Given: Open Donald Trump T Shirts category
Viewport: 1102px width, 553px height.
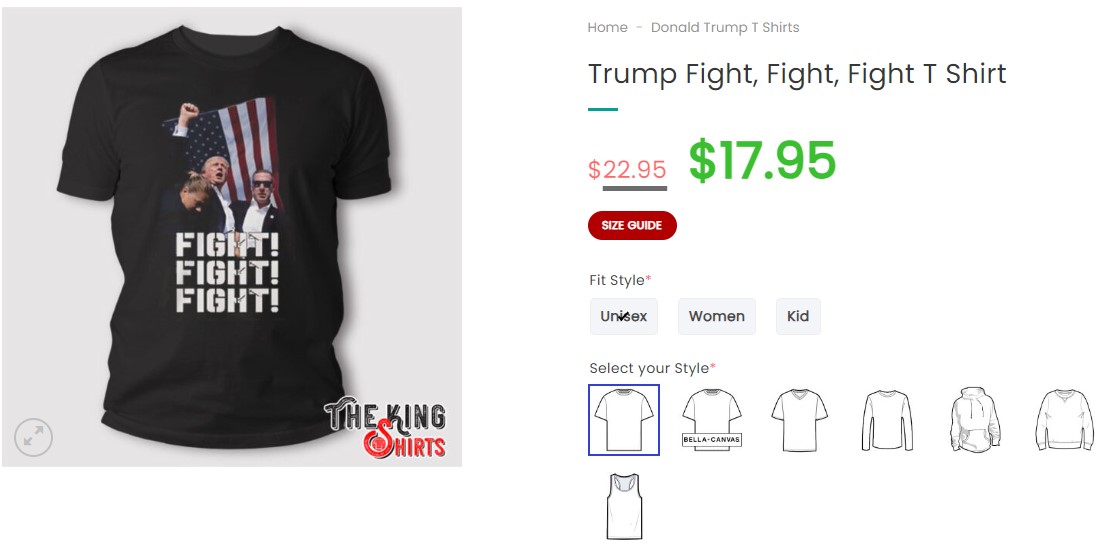Looking at the screenshot, I should tap(725, 27).
